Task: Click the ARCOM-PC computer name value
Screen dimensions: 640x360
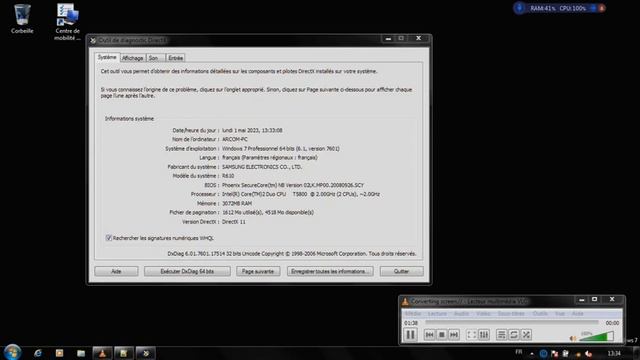Action: (235, 139)
